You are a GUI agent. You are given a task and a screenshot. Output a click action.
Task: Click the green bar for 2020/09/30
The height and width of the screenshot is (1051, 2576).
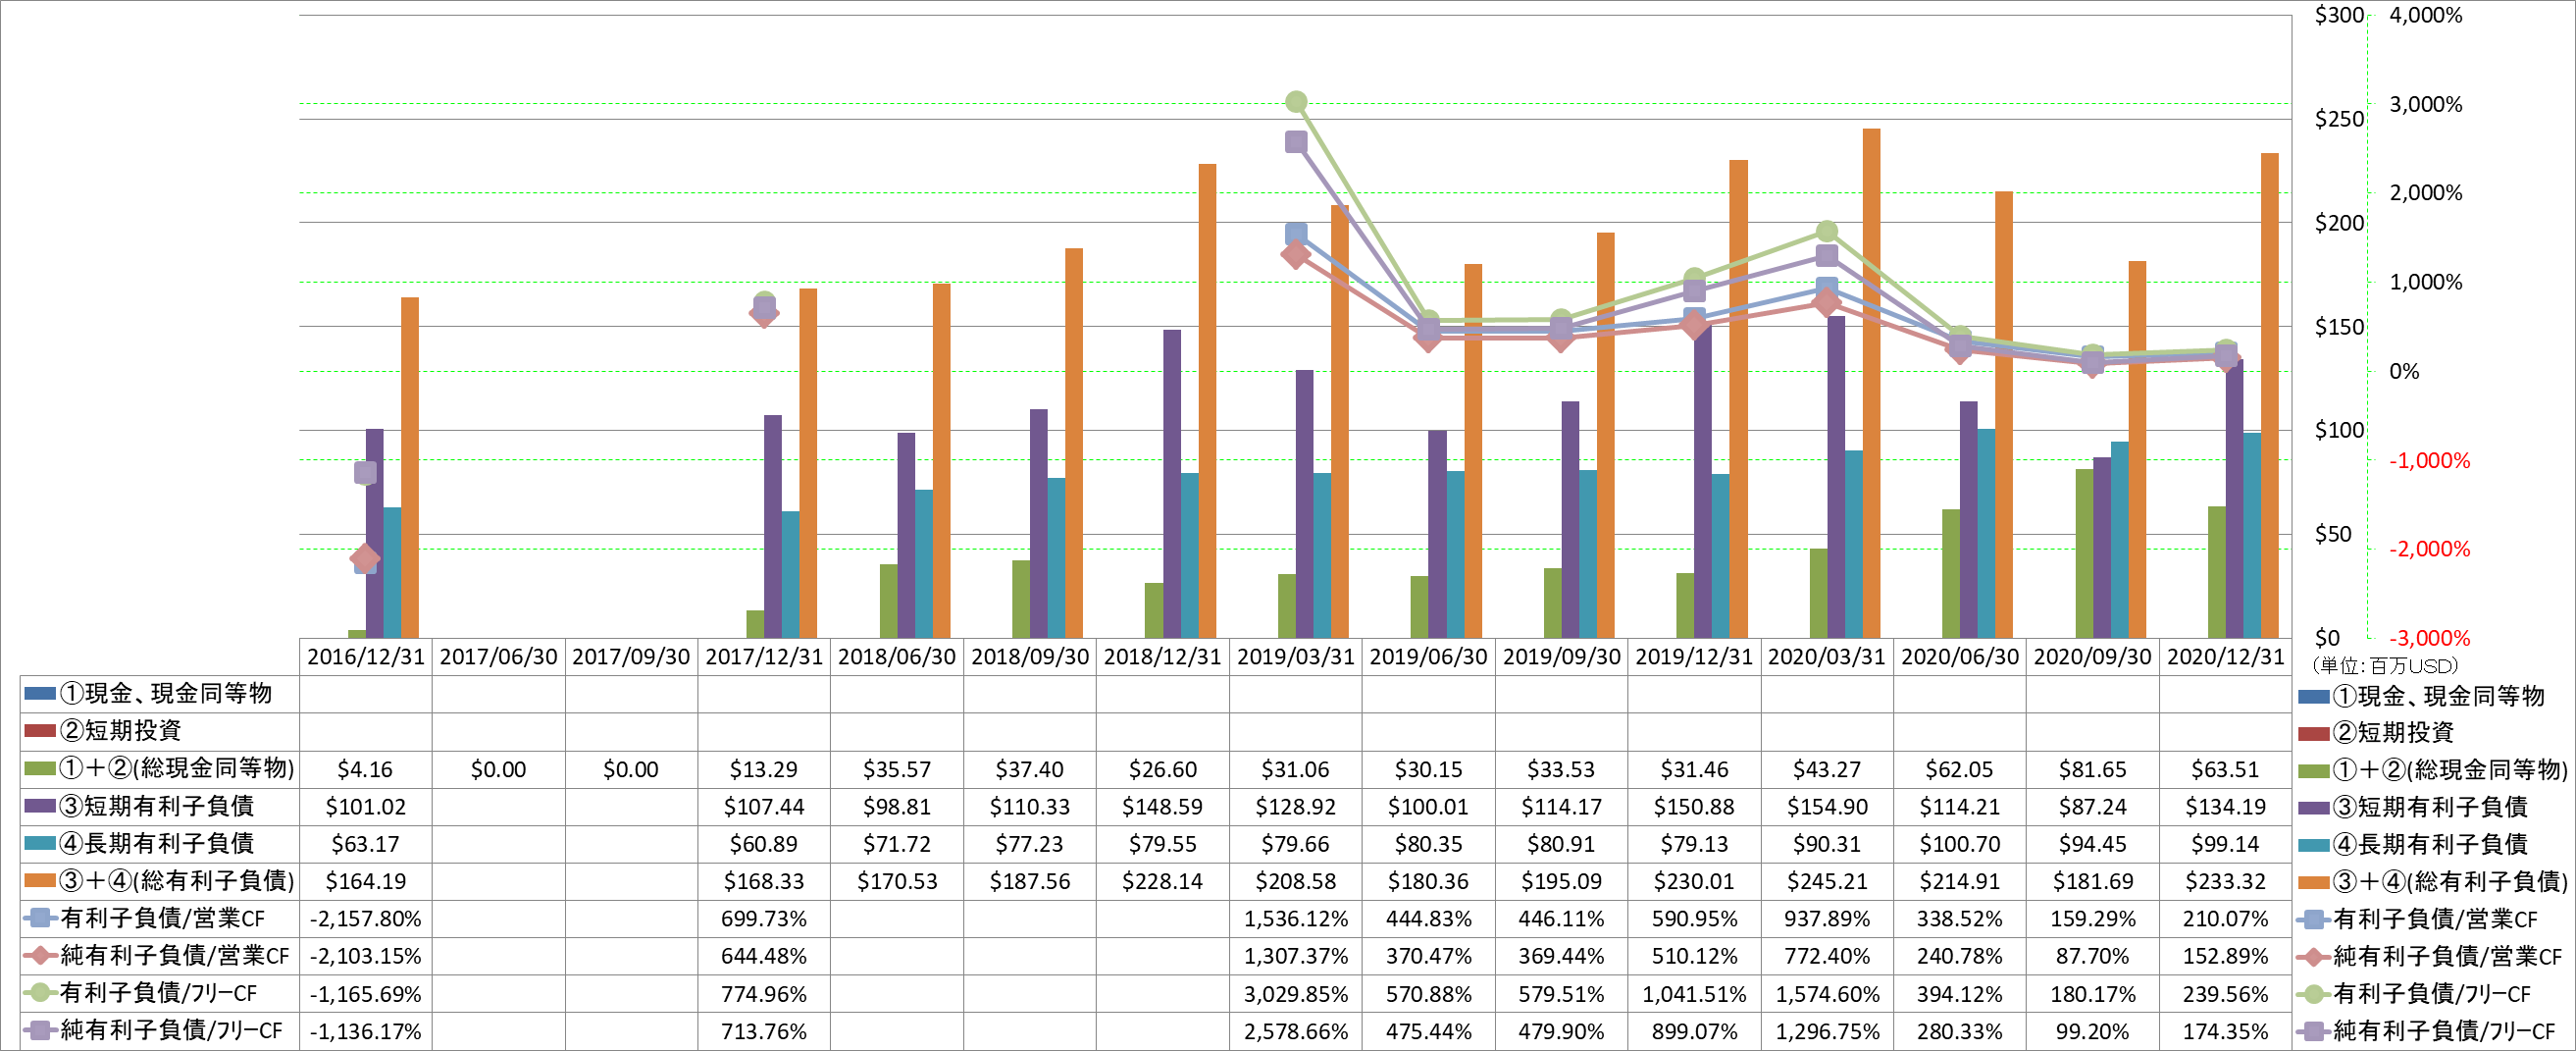click(x=2084, y=553)
